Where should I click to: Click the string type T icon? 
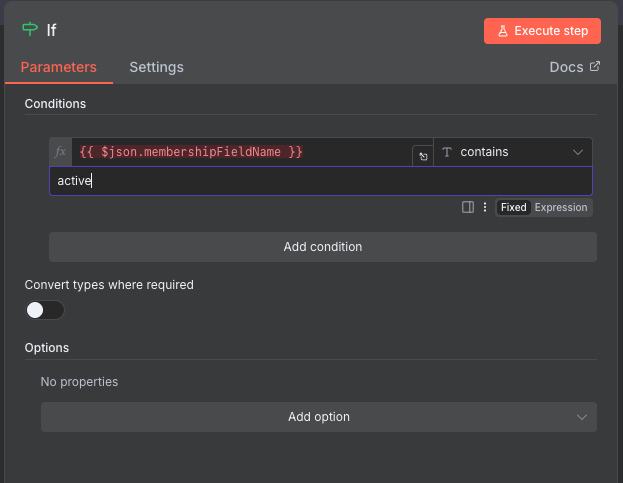pyautogui.click(x=447, y=152)
